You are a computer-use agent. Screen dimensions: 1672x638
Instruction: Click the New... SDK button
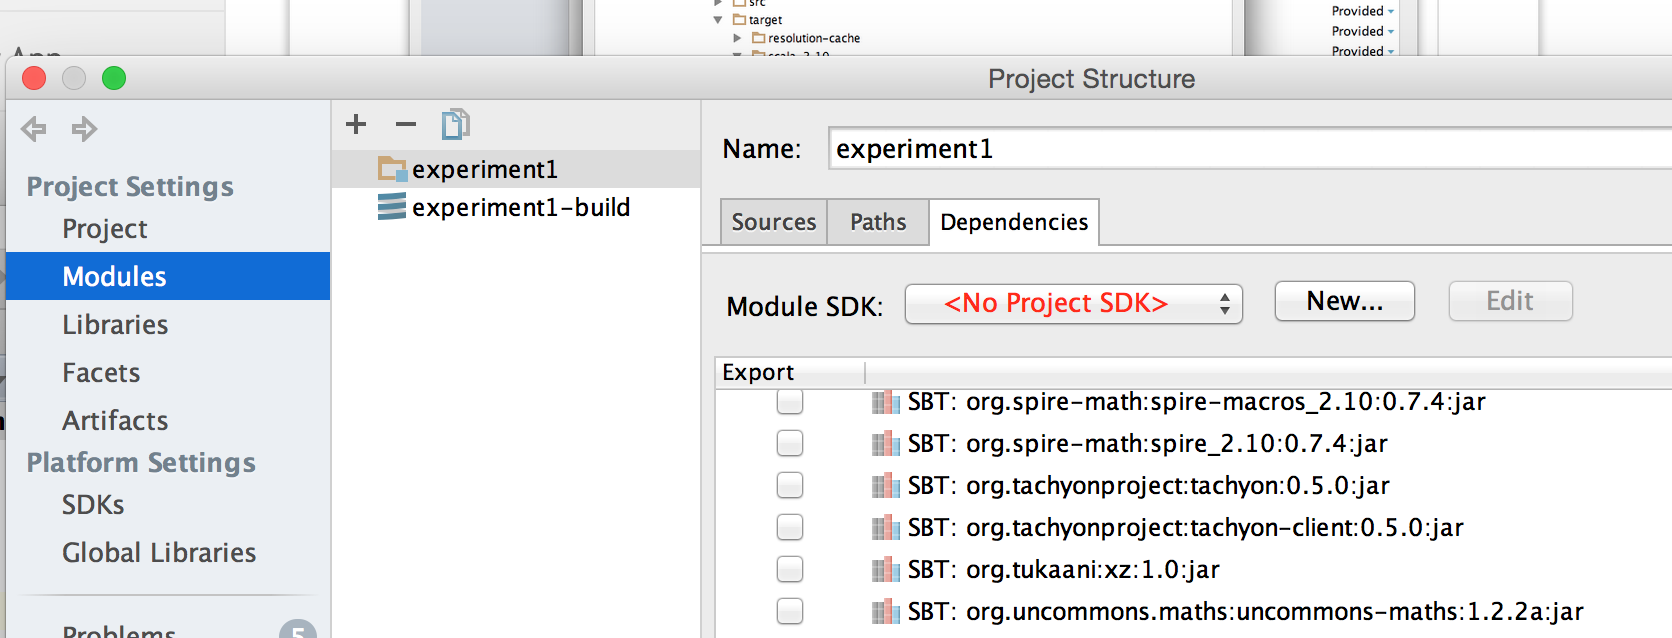click(1344, 301)
